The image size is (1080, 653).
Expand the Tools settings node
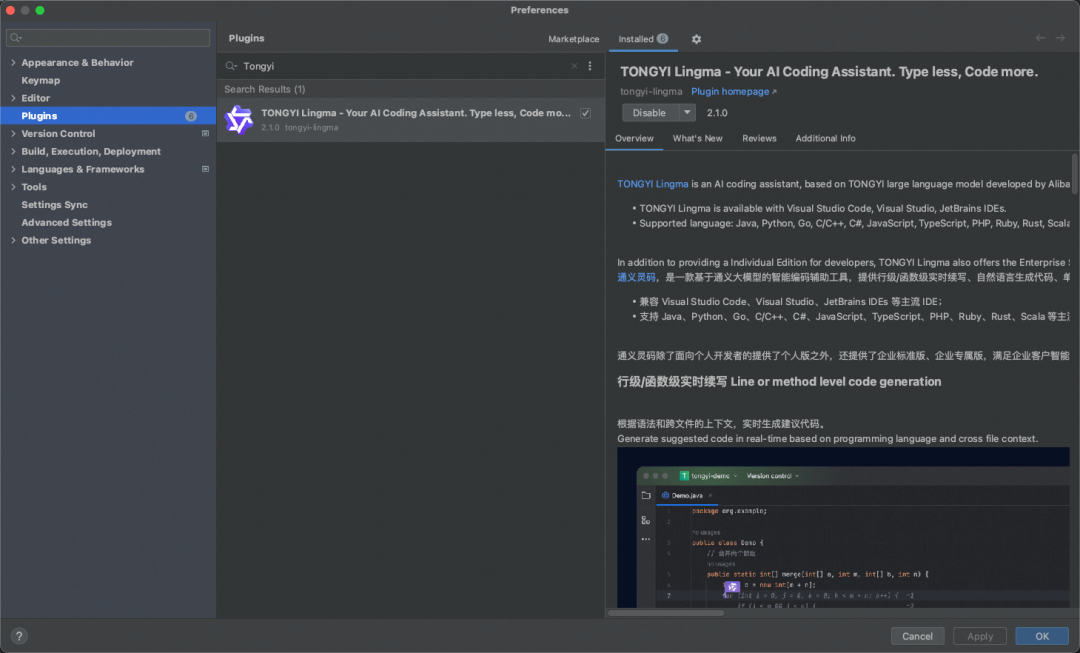click(x=13, y=187)
